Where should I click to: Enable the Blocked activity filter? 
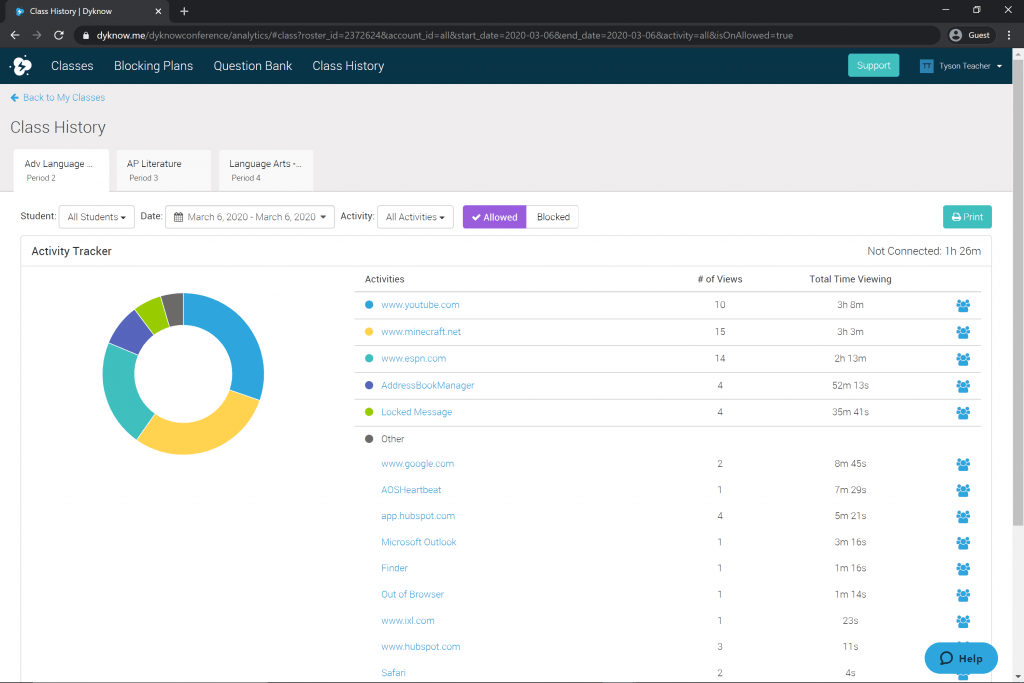click(551, 216)
